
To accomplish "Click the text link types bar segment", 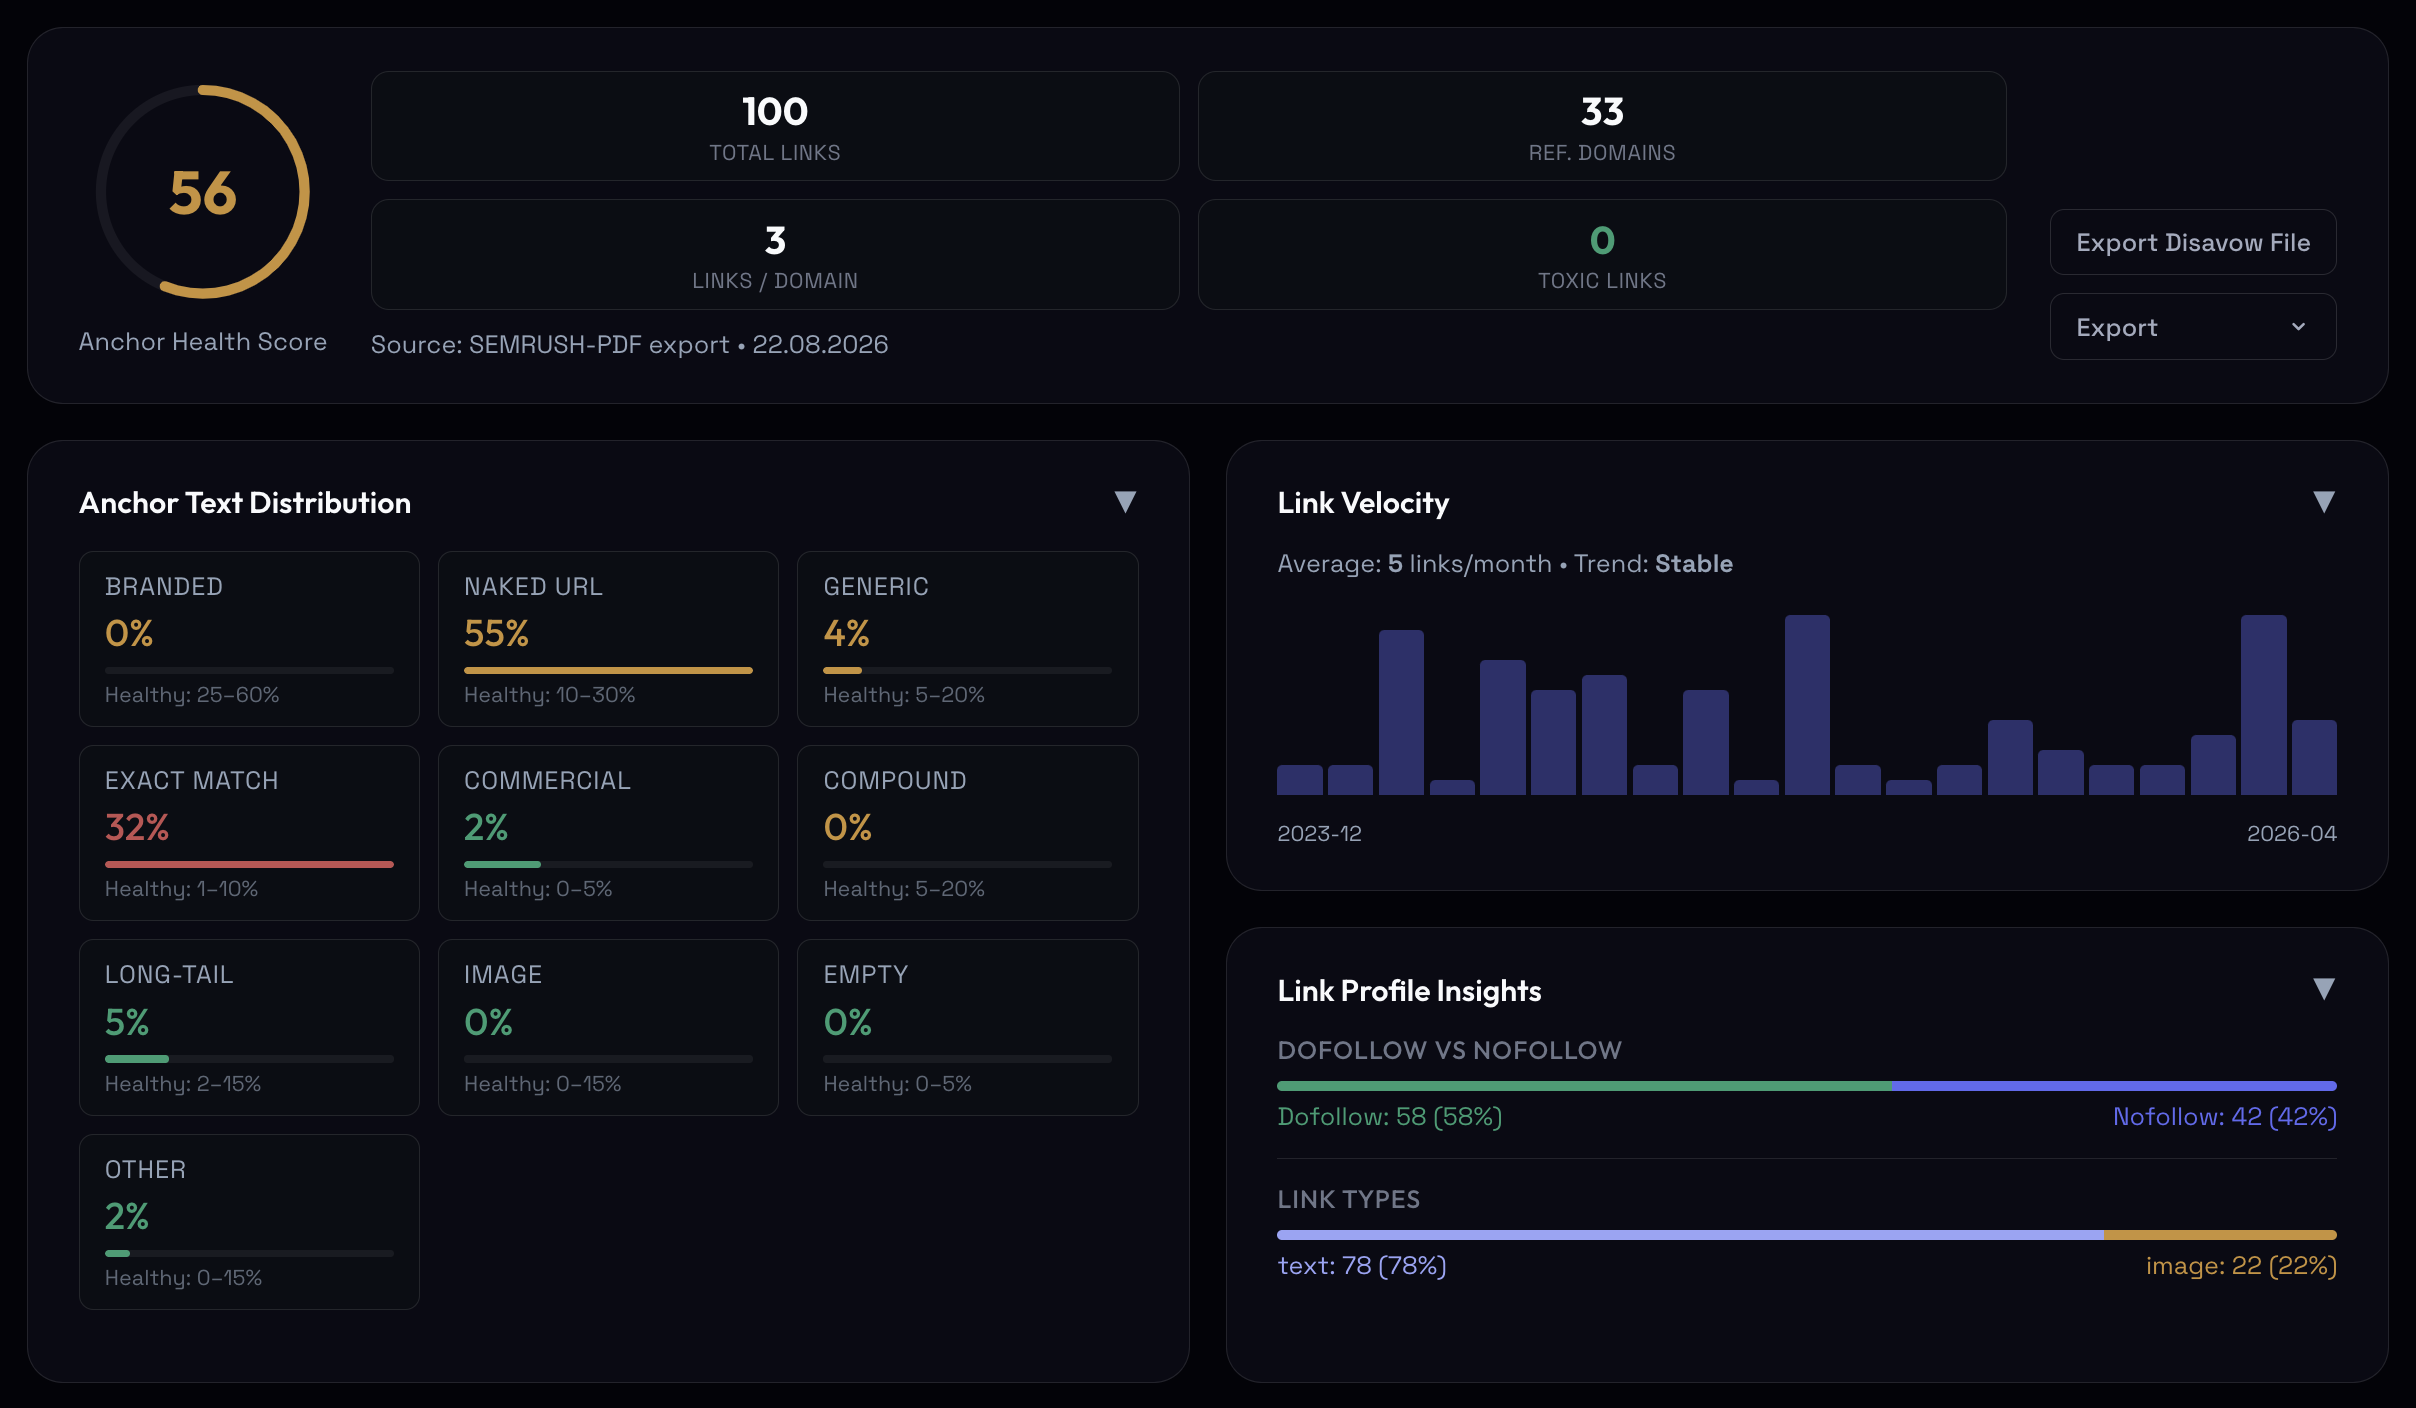I will pos(1690,1235).
